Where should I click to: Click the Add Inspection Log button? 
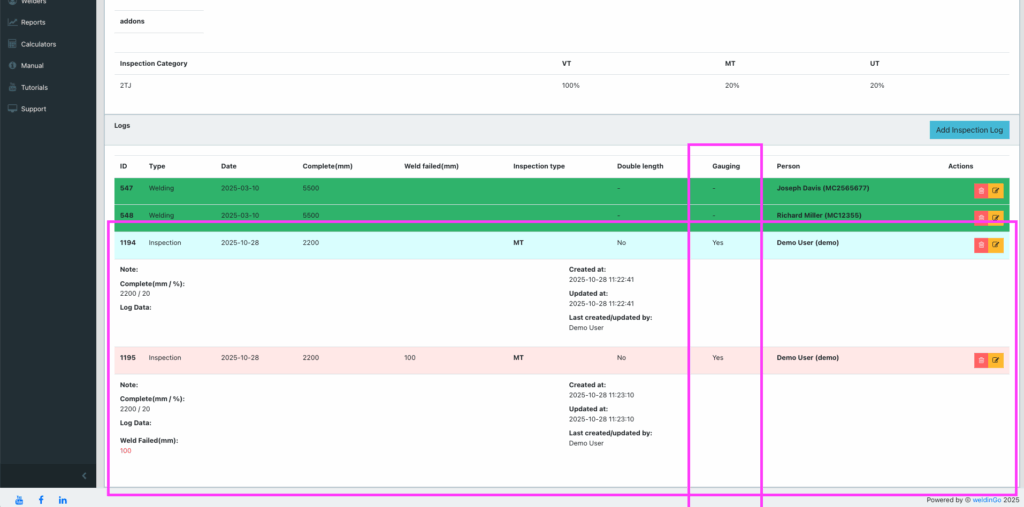pos(968,130)
